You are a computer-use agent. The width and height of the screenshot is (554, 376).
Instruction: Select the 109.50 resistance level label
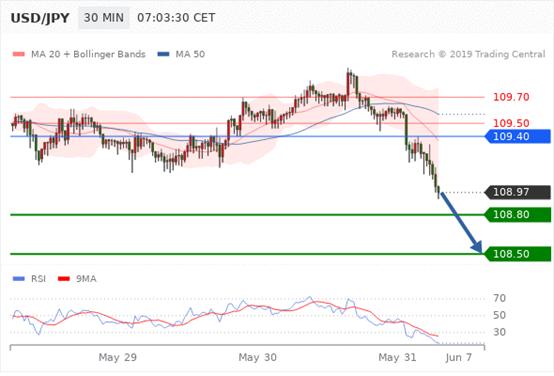pyautogui.click(x=511, y=123)
